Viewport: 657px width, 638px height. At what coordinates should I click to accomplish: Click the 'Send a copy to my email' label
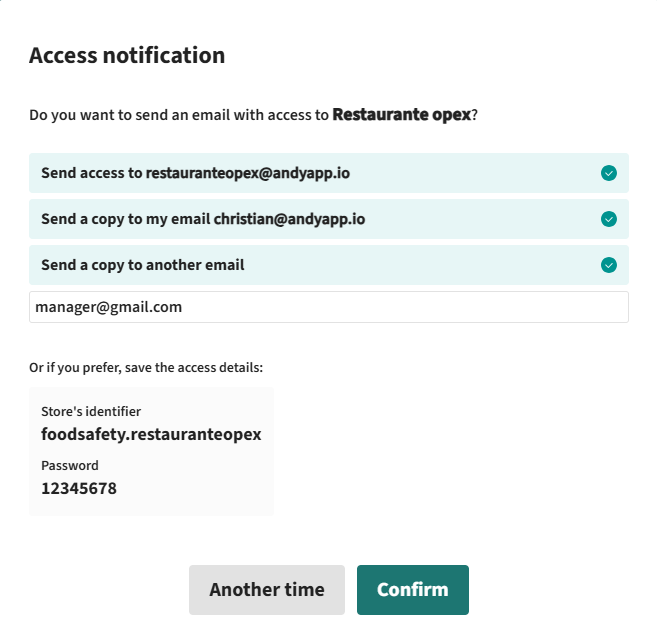click(125, 219)
